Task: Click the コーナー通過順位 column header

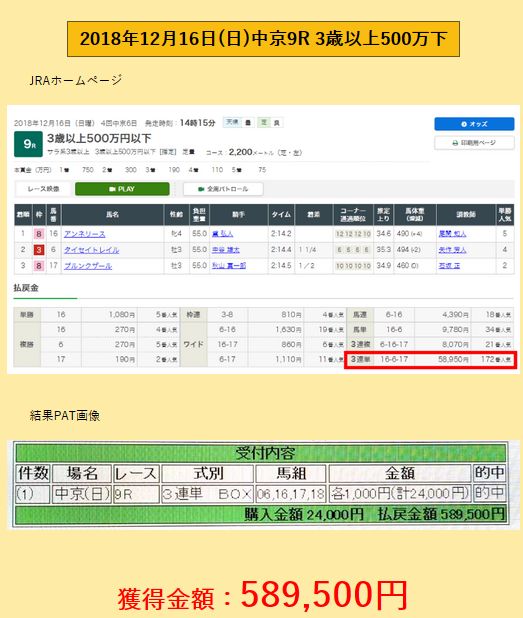Action: tap(353, 215)
